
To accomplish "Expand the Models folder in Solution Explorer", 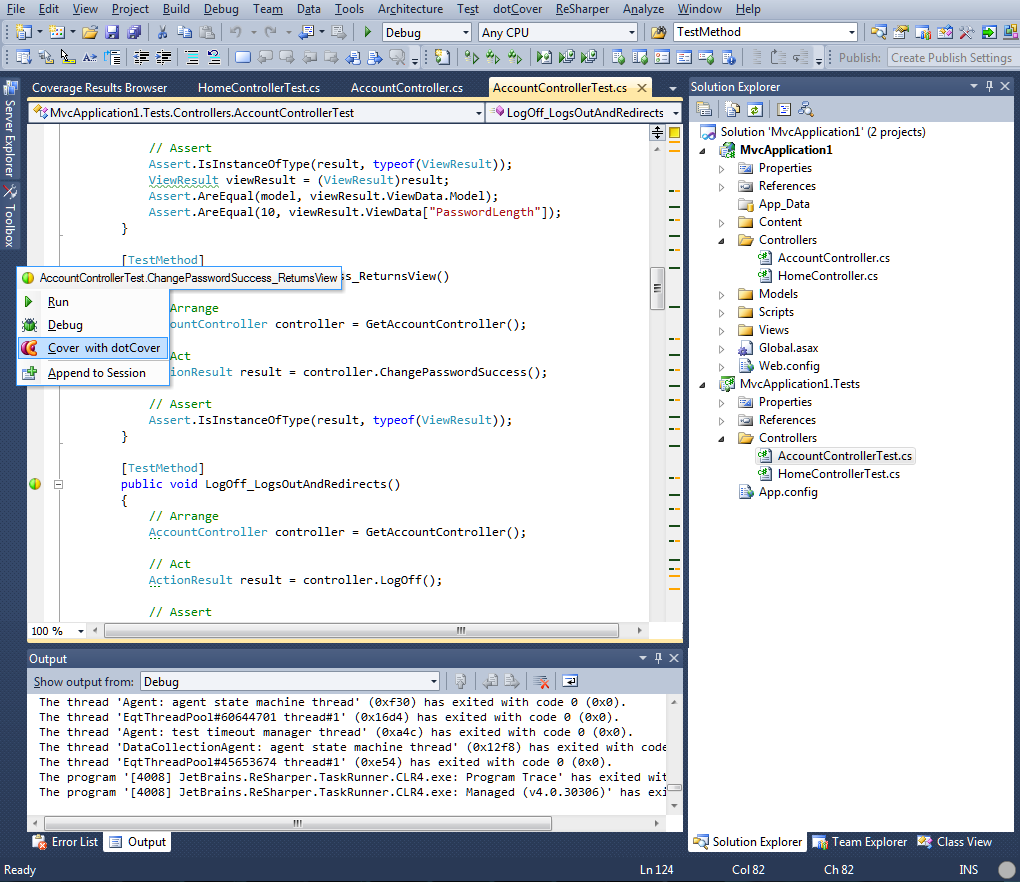I will (721, 295).
